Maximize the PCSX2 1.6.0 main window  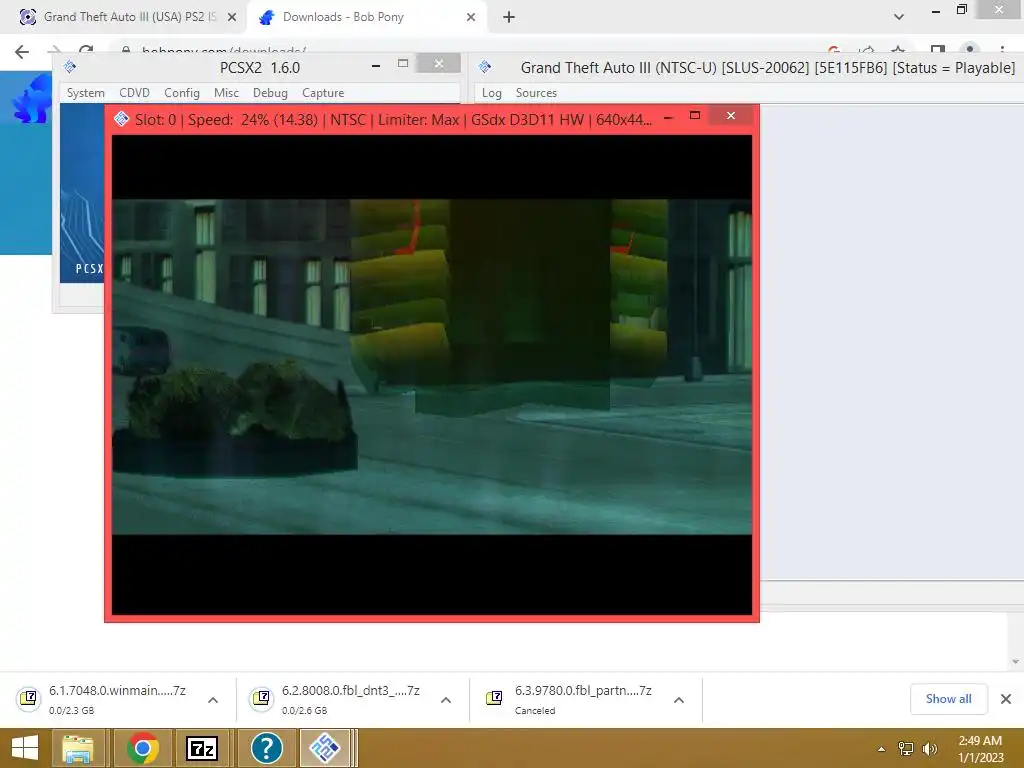403,64
